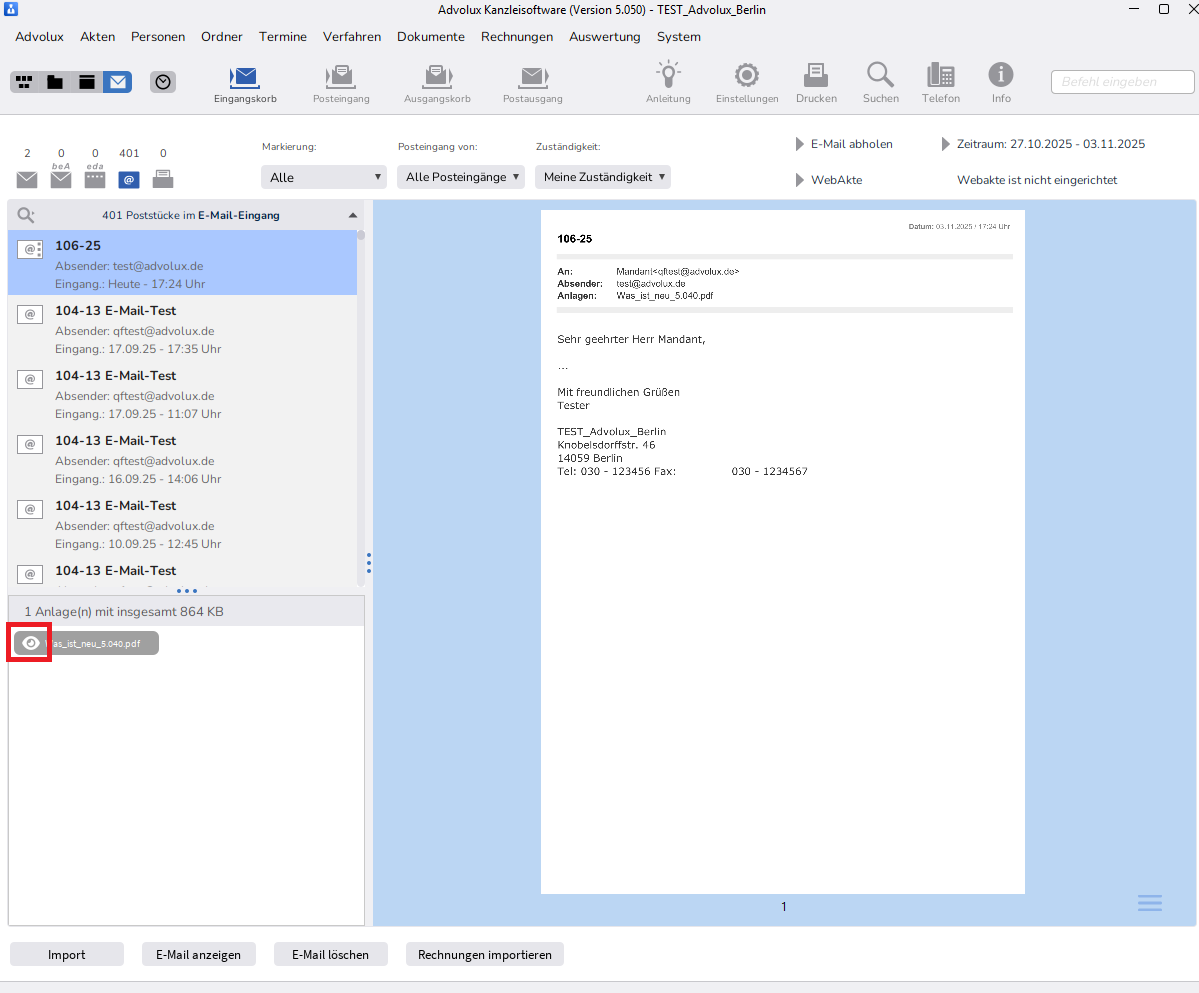The image size is (1199, 993).
Task: Click the Befehl eingeben input field
Action: tap(1122, 82)
